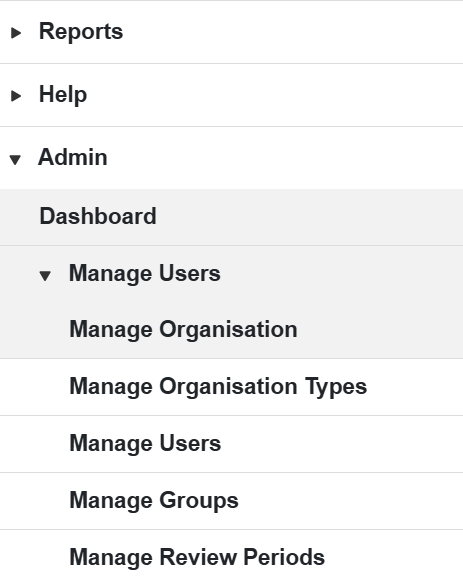
Task: Open Manage Organisation page
Action: point(184,330)
